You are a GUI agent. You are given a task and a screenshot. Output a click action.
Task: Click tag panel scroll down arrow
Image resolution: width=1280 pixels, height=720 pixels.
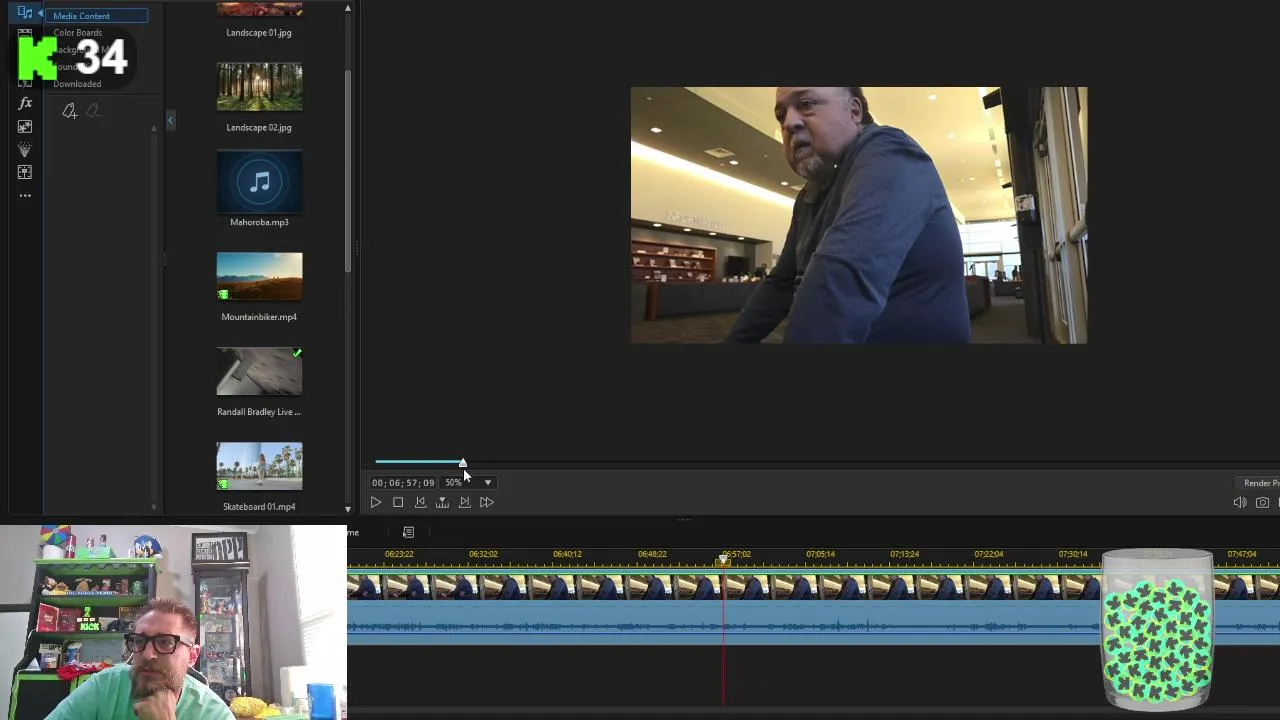click(x=154, y=507)
